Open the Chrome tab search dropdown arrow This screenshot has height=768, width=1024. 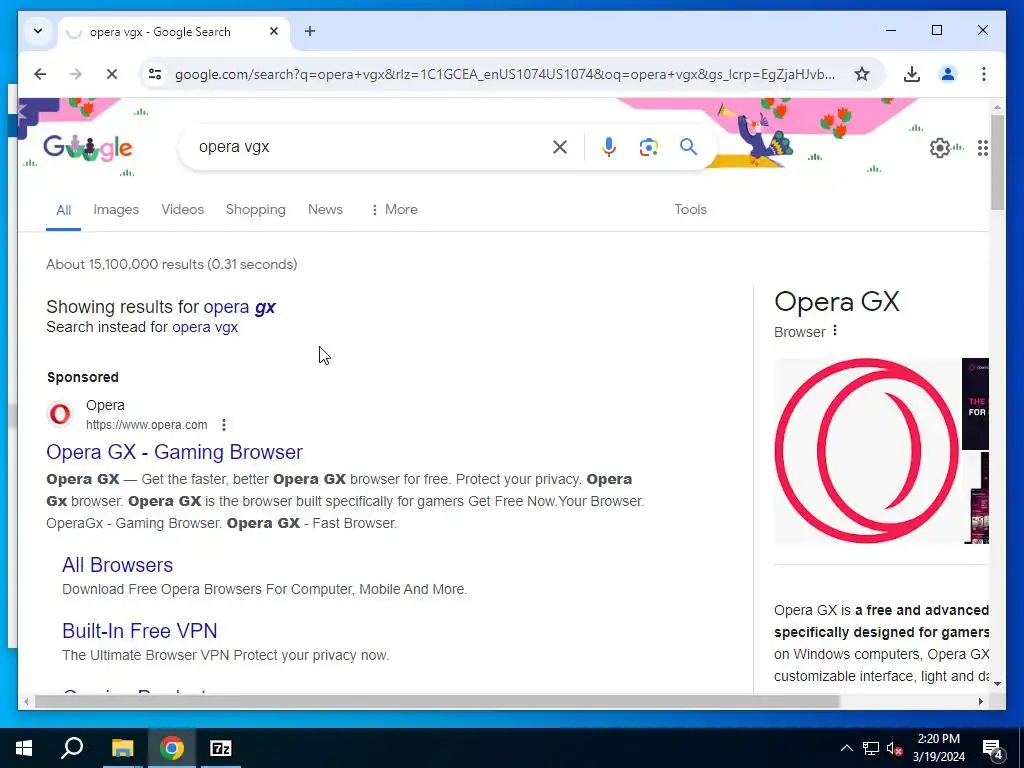tap(38, 31)
